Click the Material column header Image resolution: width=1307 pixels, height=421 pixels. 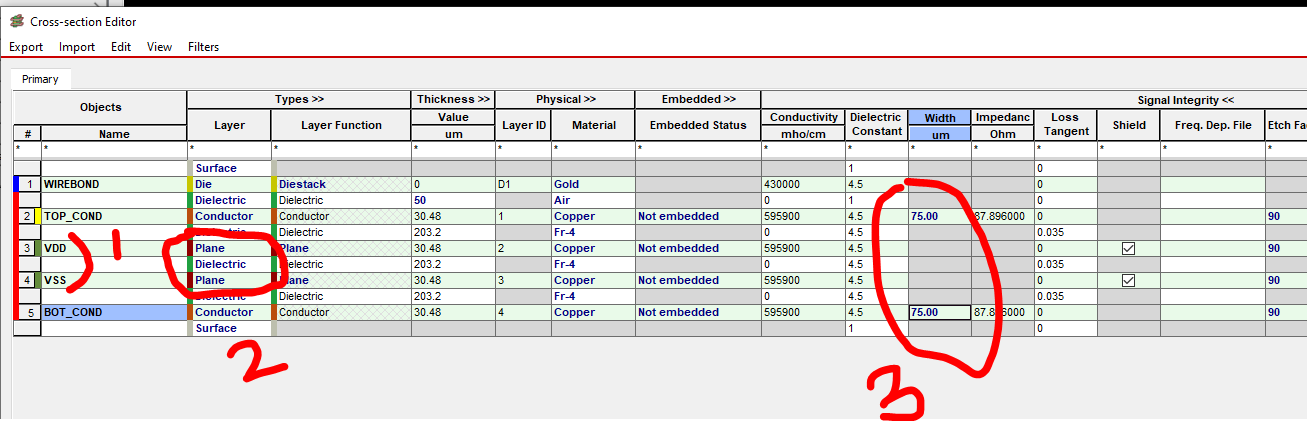tap(592, 125)
